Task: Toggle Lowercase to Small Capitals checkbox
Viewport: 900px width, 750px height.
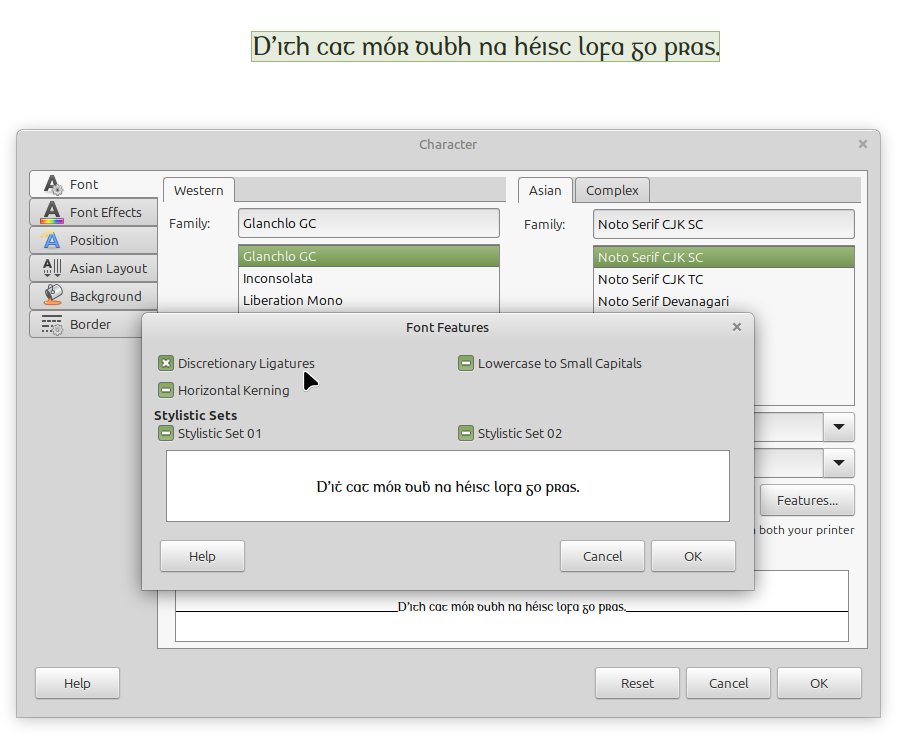Action: click(465, 363)
